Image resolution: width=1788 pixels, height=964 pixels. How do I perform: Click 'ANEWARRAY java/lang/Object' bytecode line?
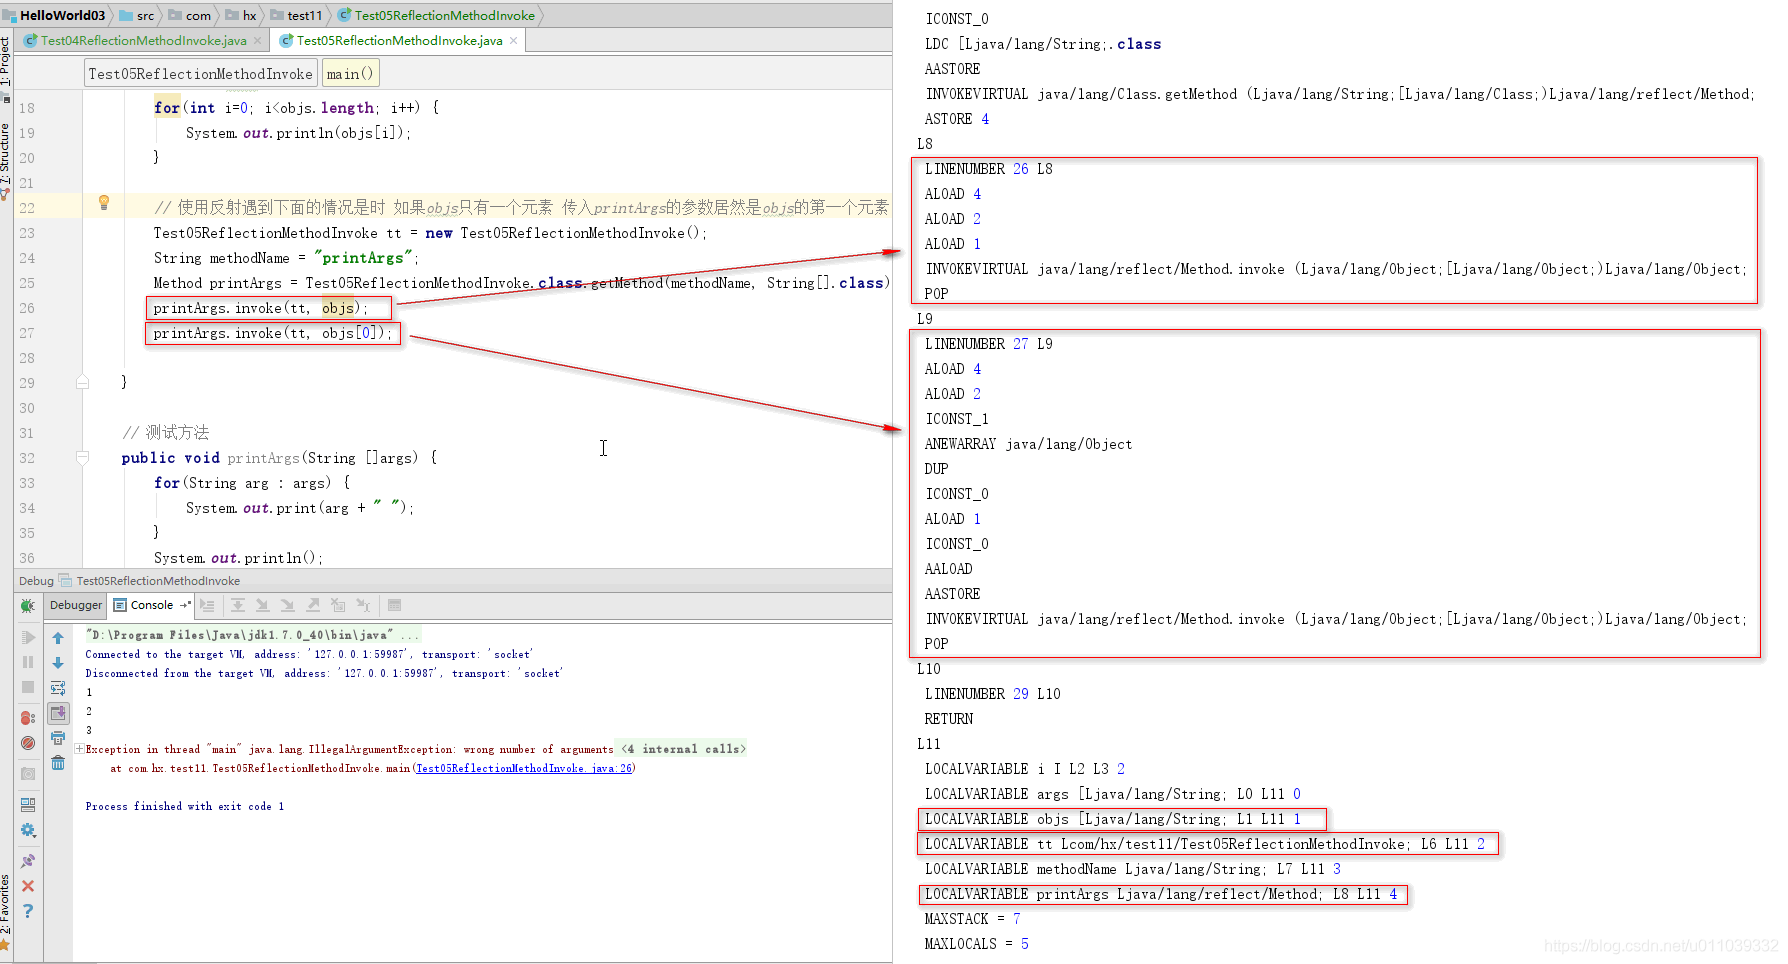tap(1028, 444)
